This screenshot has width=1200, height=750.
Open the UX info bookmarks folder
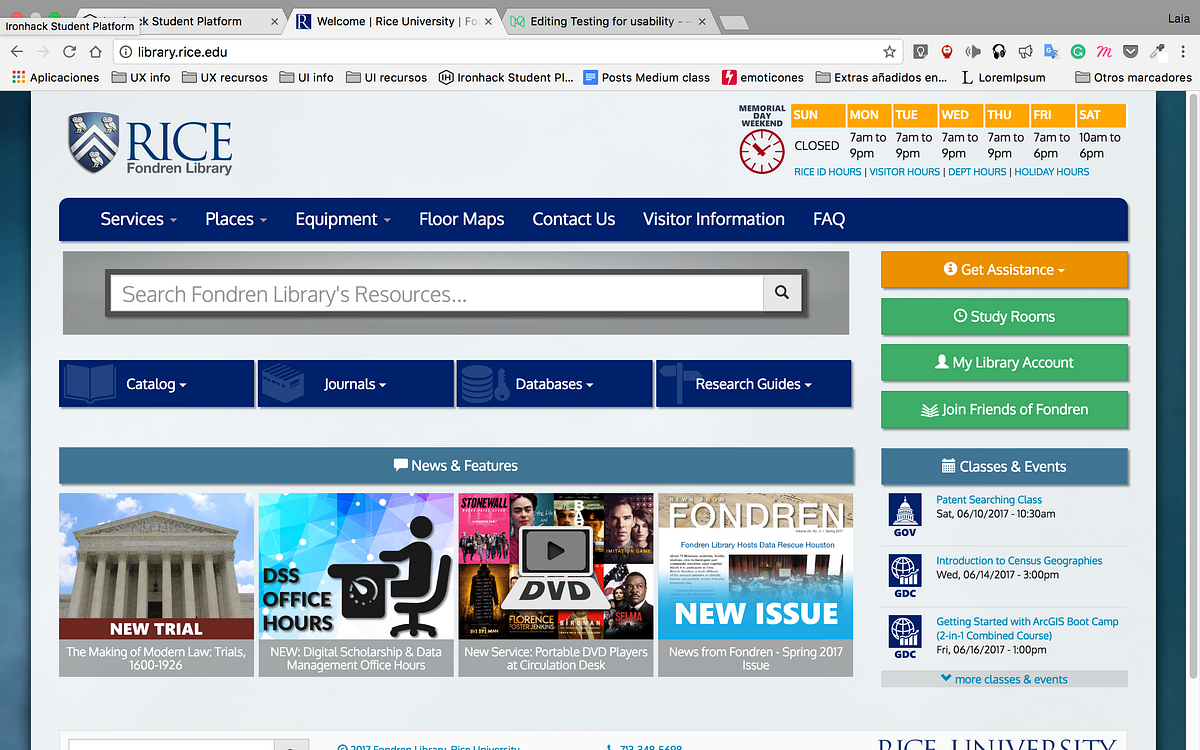[141, 77]
